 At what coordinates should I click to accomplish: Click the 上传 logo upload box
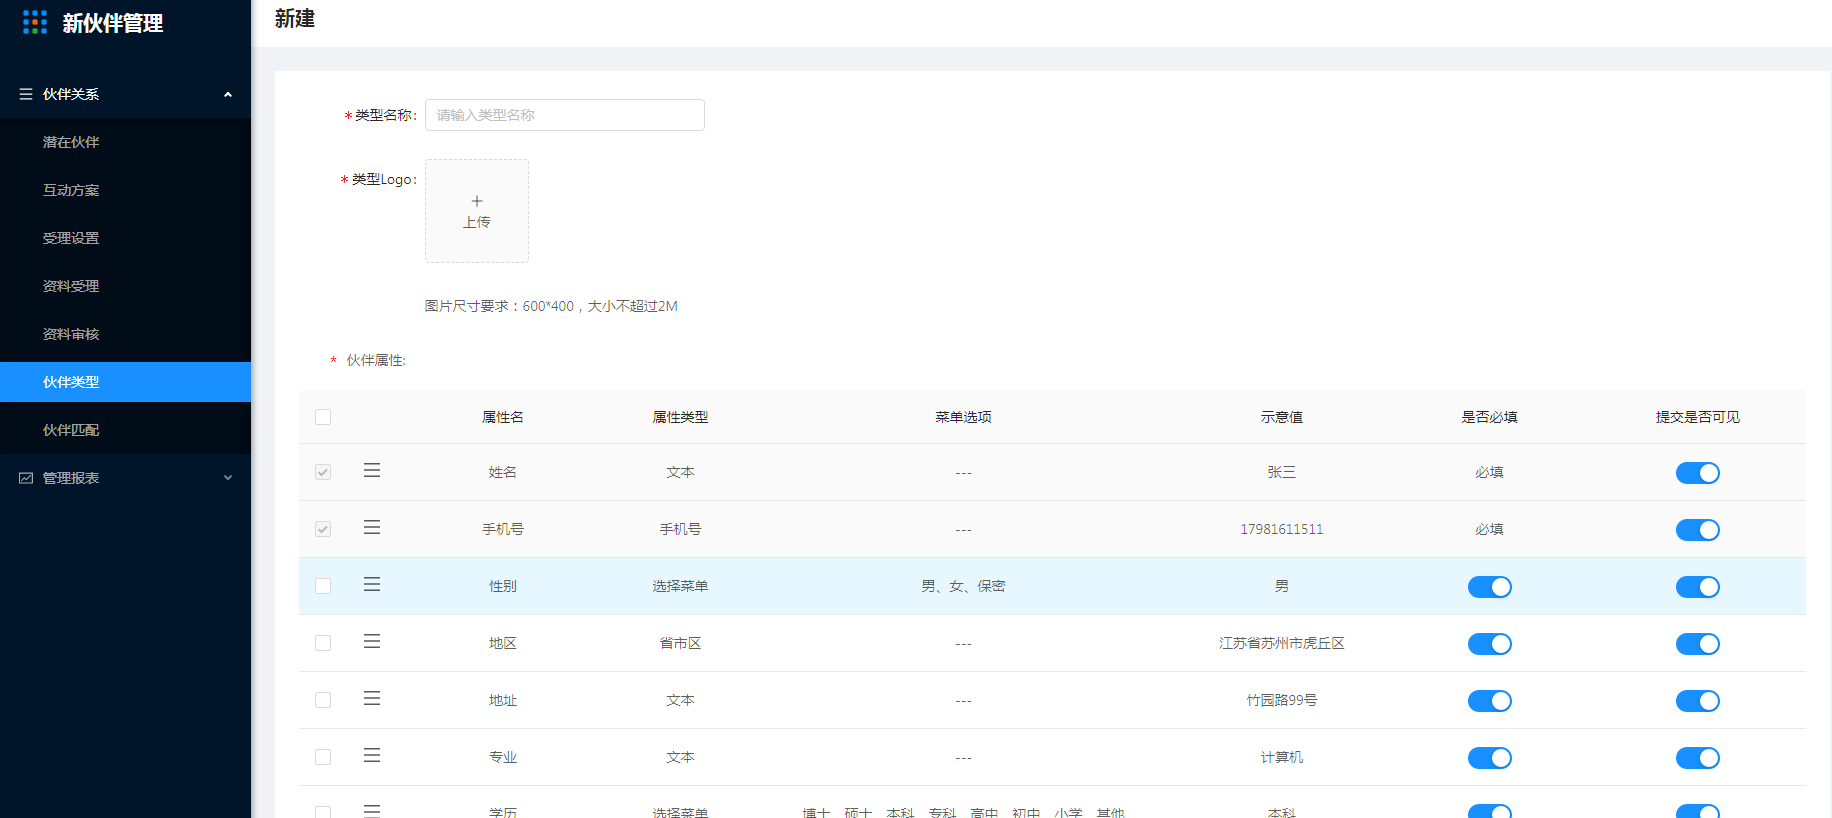(477, 211)
